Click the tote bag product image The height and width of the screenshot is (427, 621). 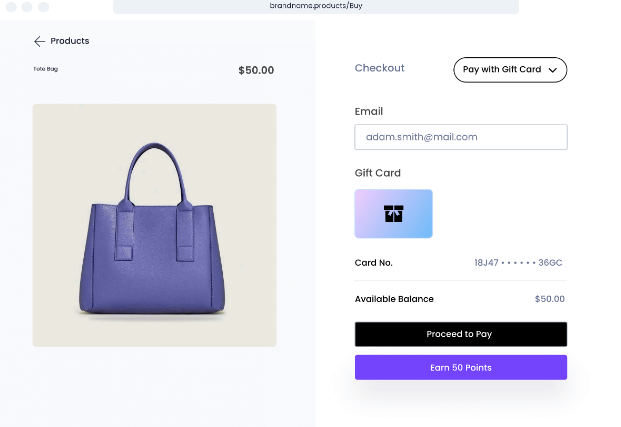coord(154,226)
